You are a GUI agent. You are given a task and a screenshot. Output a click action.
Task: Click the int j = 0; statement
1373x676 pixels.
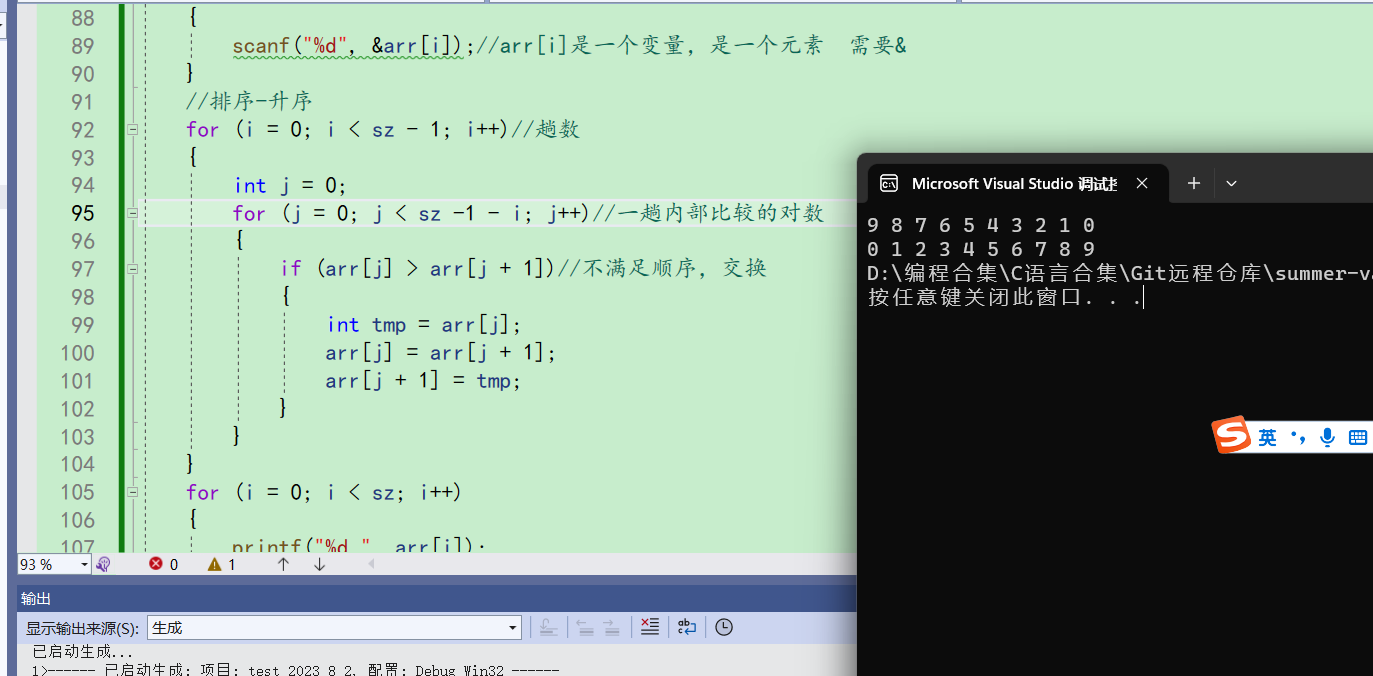pyautogui.click(x=290, y=185)
